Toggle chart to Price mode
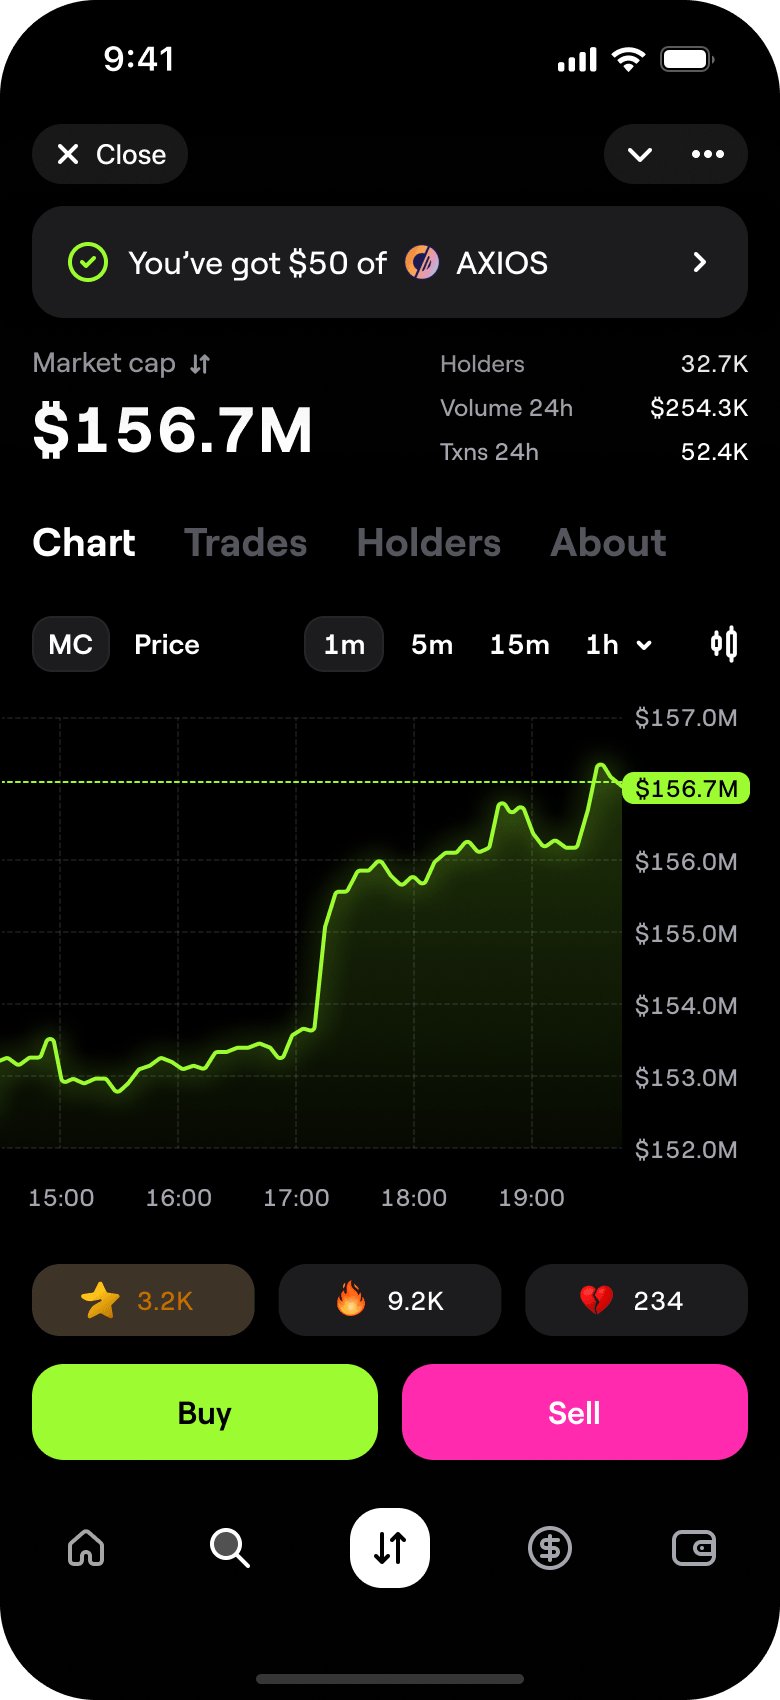This screenshot has width=780, height=1700. point(167,644)
